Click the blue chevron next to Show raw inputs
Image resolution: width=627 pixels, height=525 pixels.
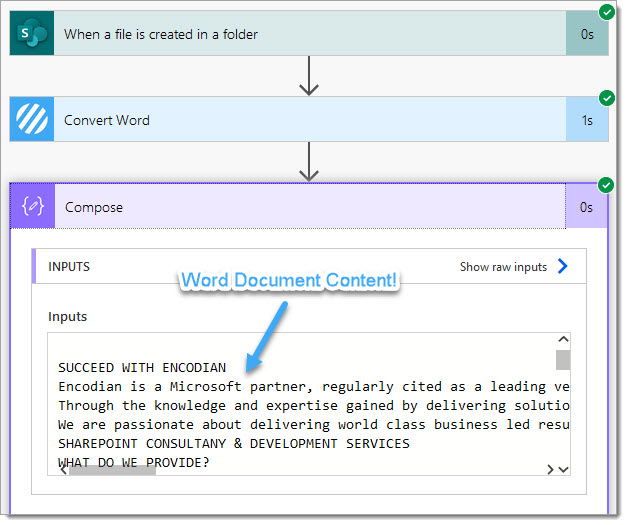pos(563,266)
